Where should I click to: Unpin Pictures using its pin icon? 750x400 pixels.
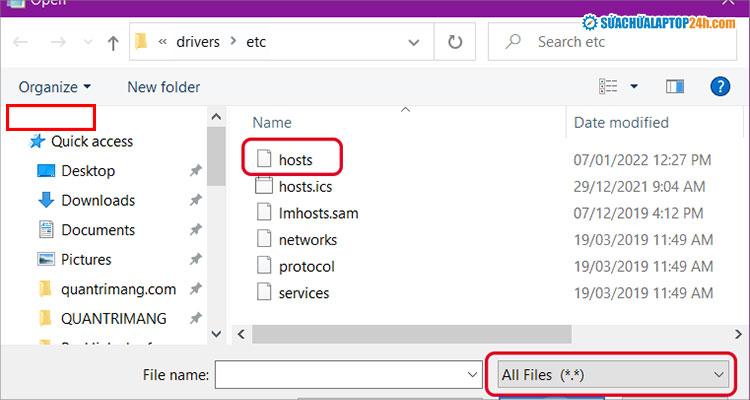[x=195, y=259]
